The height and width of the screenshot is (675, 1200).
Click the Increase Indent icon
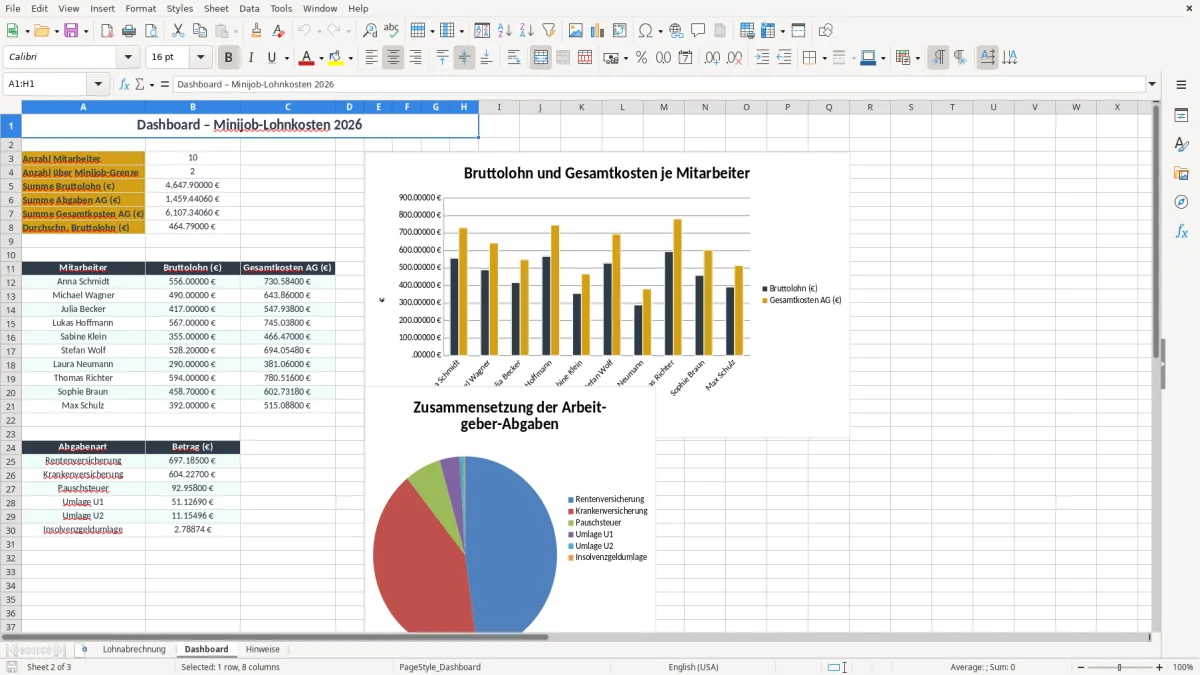click(762, 58)
